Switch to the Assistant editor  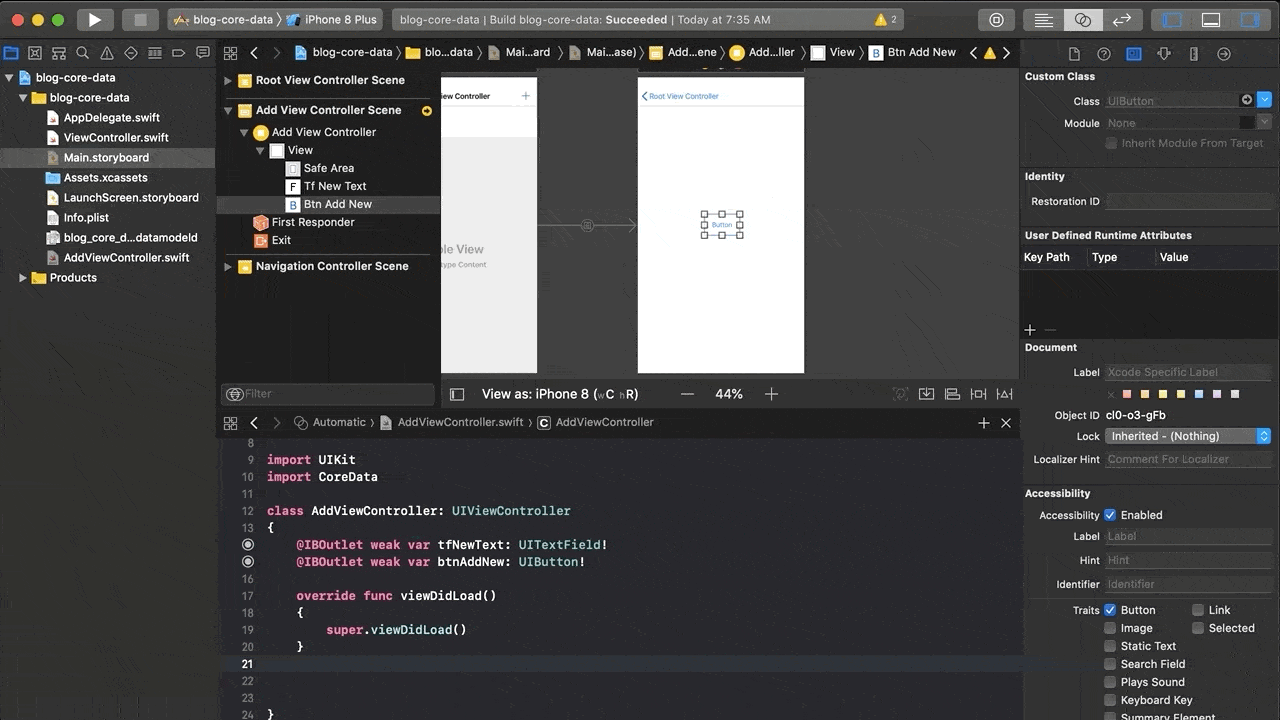click(1083, 19)
